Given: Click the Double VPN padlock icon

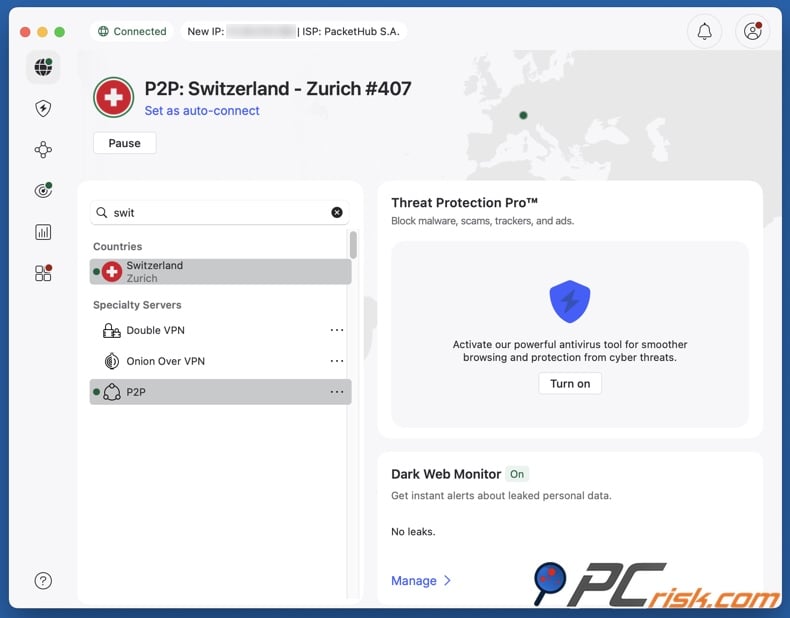Looking at the screenshot, I should pos(111,330).
